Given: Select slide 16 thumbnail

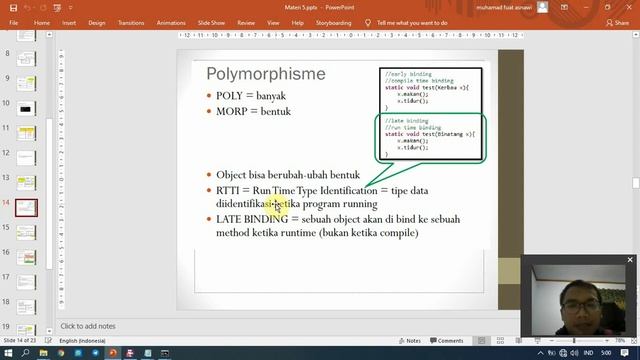Looking at the screenshot, I should tap(26, 258).
